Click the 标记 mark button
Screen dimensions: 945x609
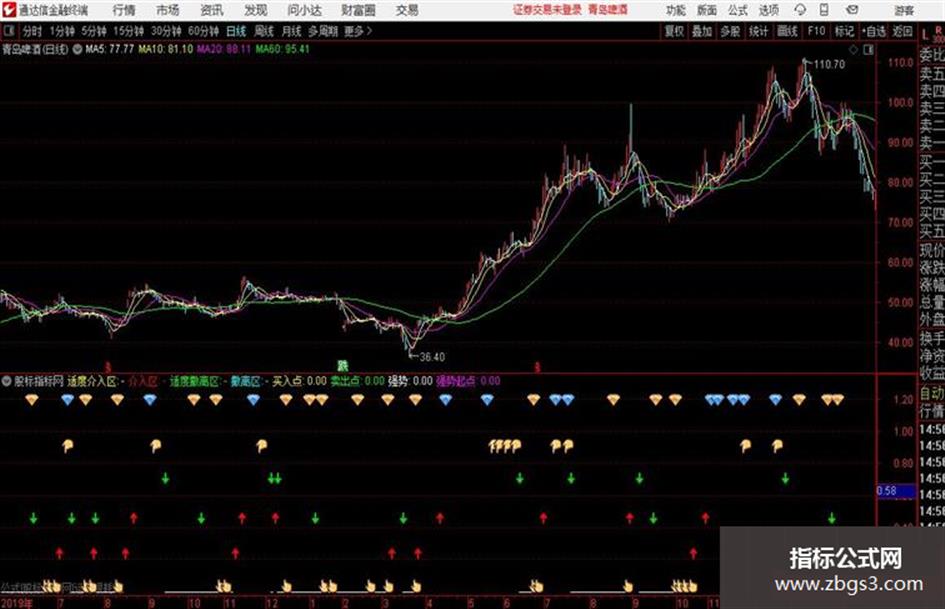click(844, 31)
